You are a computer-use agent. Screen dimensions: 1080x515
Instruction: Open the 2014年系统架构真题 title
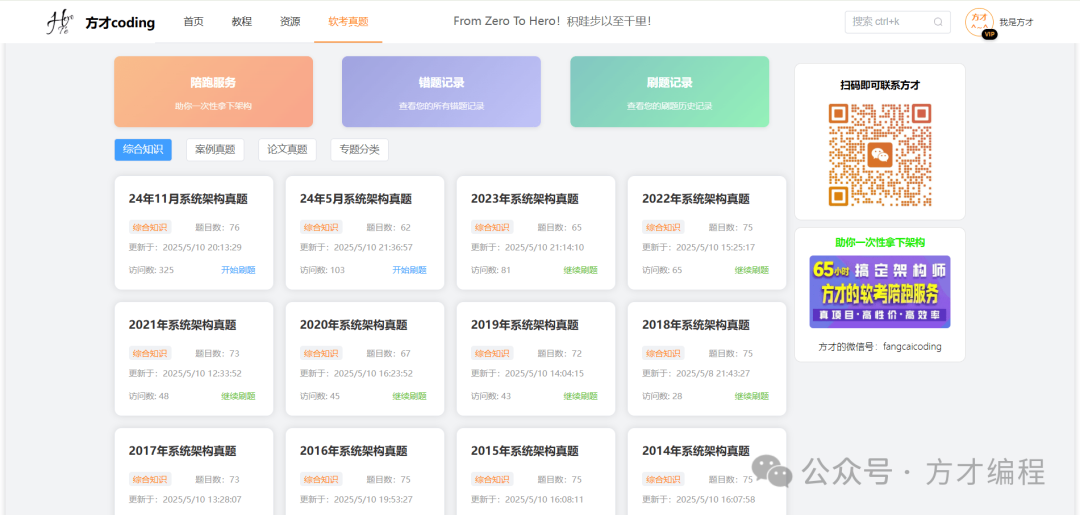pos(696,451)
